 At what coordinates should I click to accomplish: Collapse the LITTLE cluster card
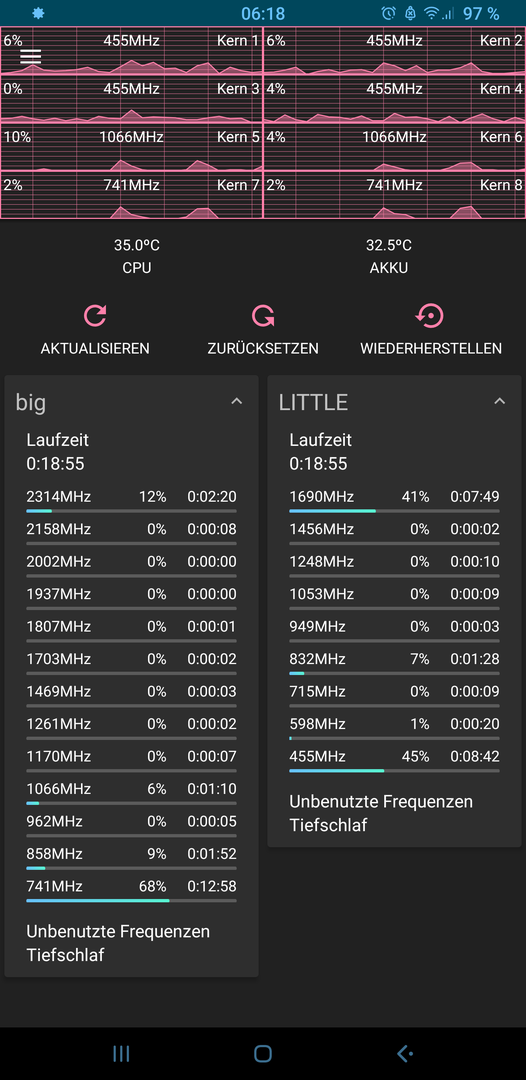click(500, 402)
